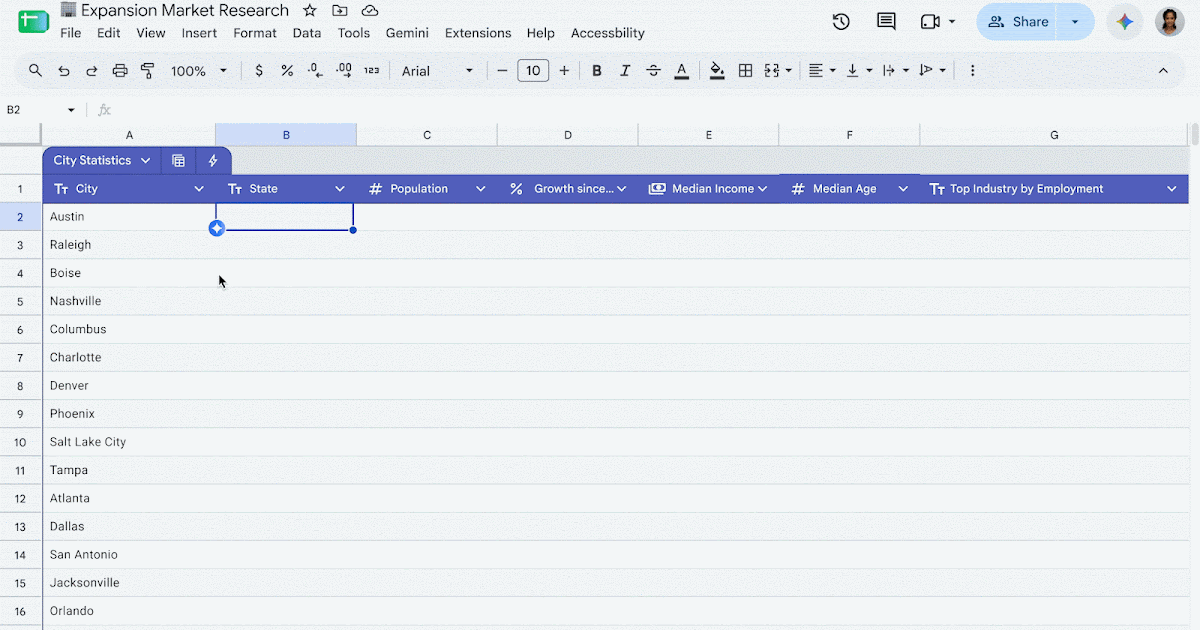Open horizontal align dropdown

(x=822, y=71)
